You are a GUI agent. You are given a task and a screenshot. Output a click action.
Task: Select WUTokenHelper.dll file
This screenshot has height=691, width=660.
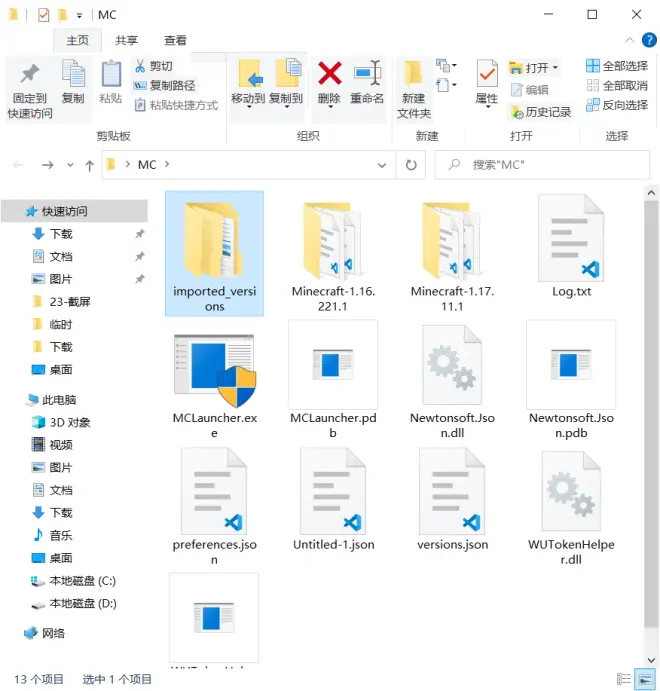click(x=571, y=507)
